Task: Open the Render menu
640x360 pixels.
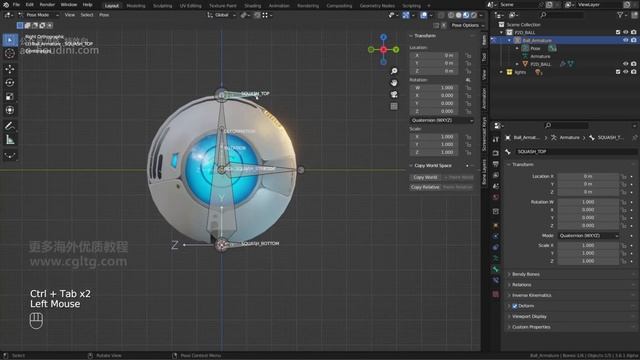Action: [47, 5]
